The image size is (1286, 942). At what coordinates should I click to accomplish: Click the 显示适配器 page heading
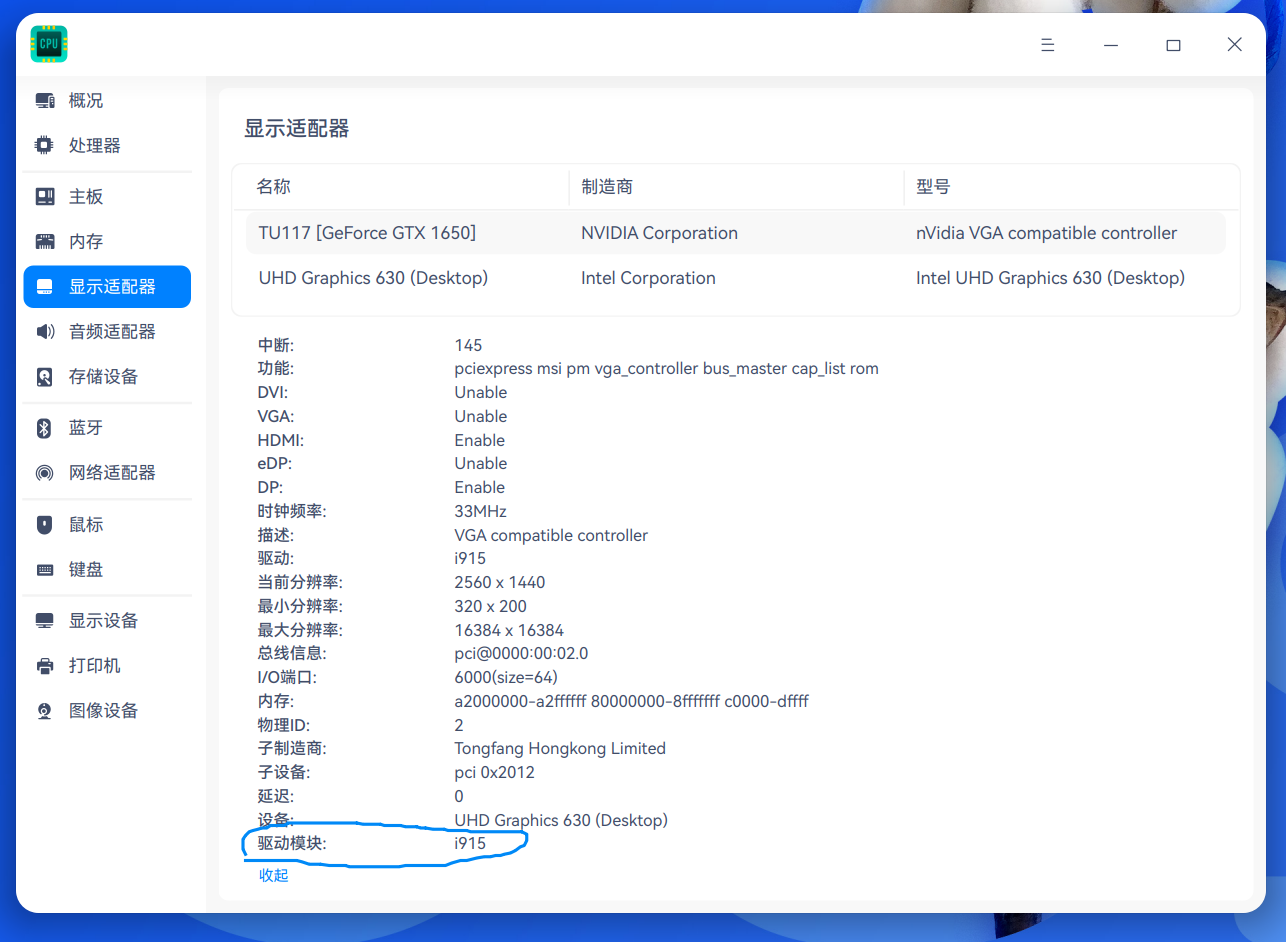[x=297, y=128]
